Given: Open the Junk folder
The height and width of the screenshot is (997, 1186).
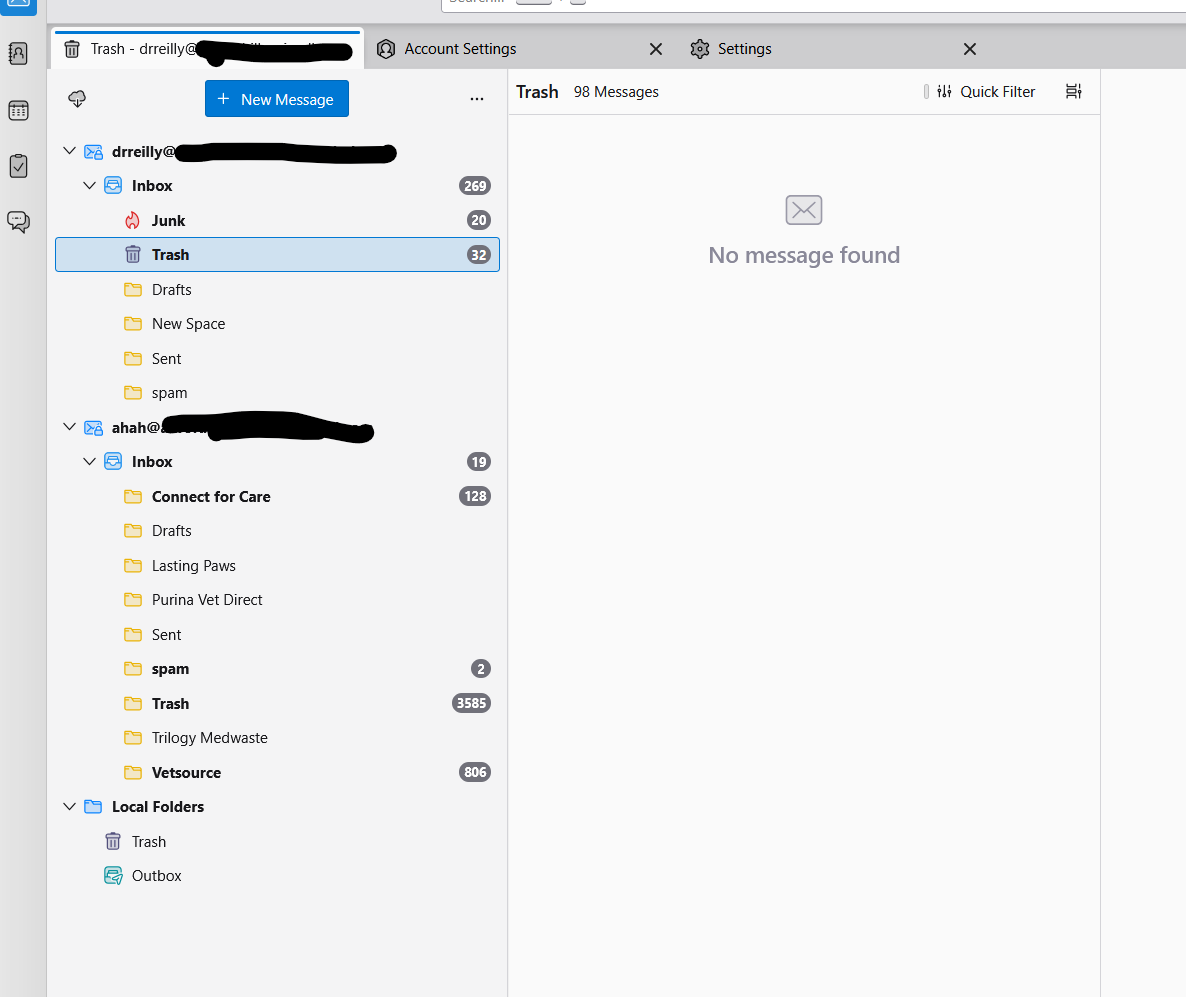Looking at the screenshot, I should point(277,220).
